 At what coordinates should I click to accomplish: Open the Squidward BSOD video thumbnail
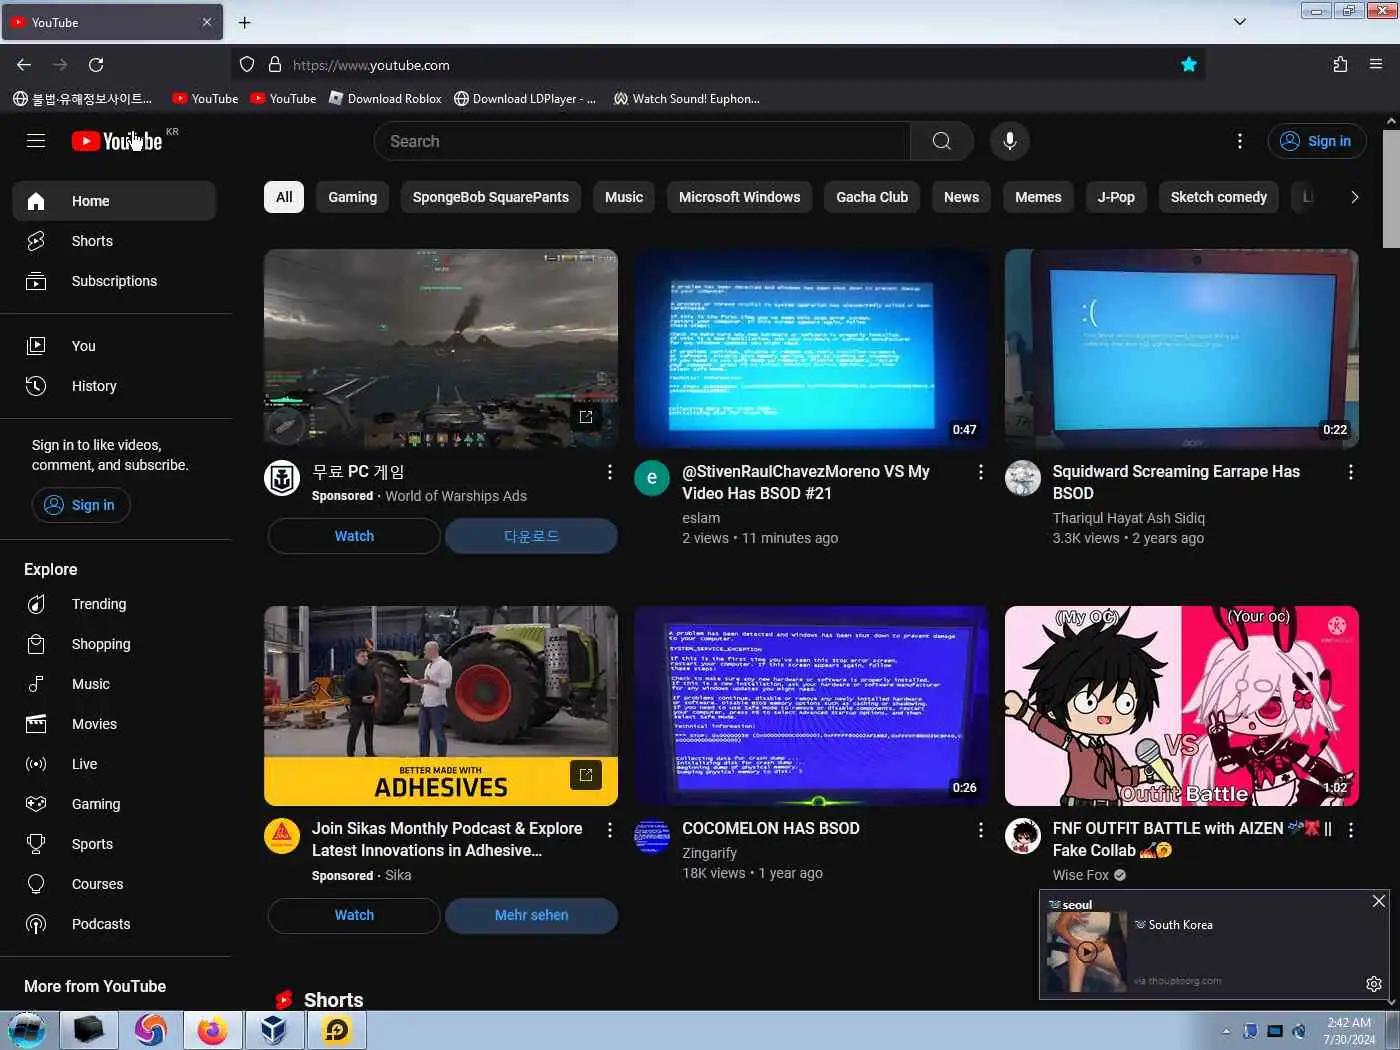pyautogui.click(x=1181, y=348)
